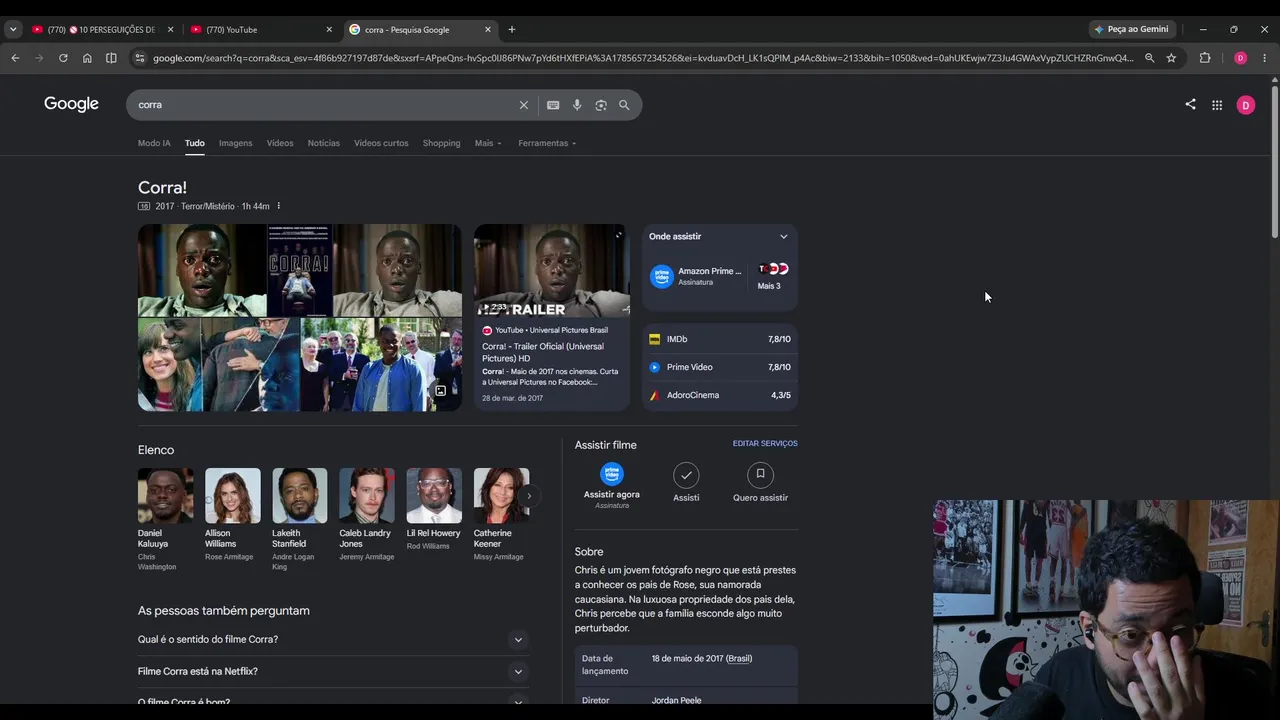Click the EDITAR SERVIÇOS link

(765, 443)
